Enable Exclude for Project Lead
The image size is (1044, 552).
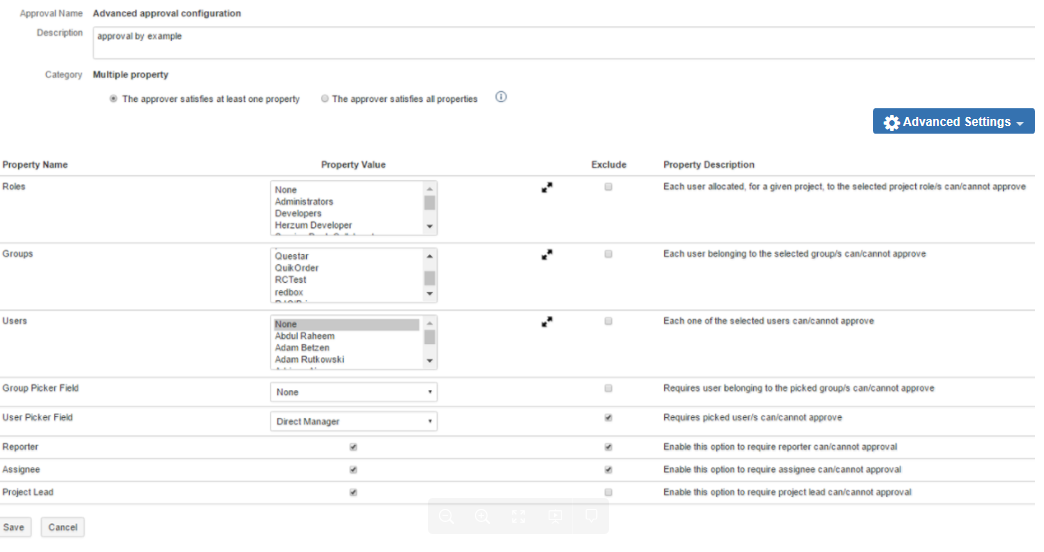(609, 492)
